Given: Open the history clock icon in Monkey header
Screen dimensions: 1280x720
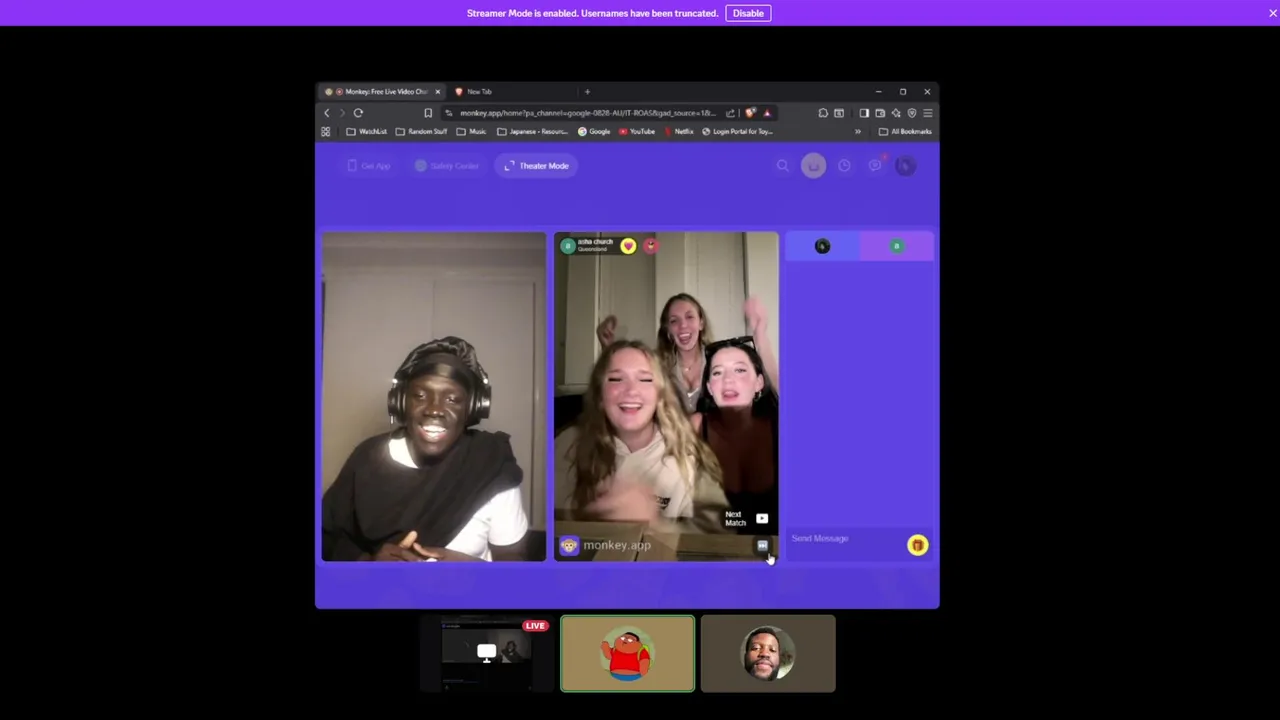Looking at the screenshot, I should pos(844,166).
